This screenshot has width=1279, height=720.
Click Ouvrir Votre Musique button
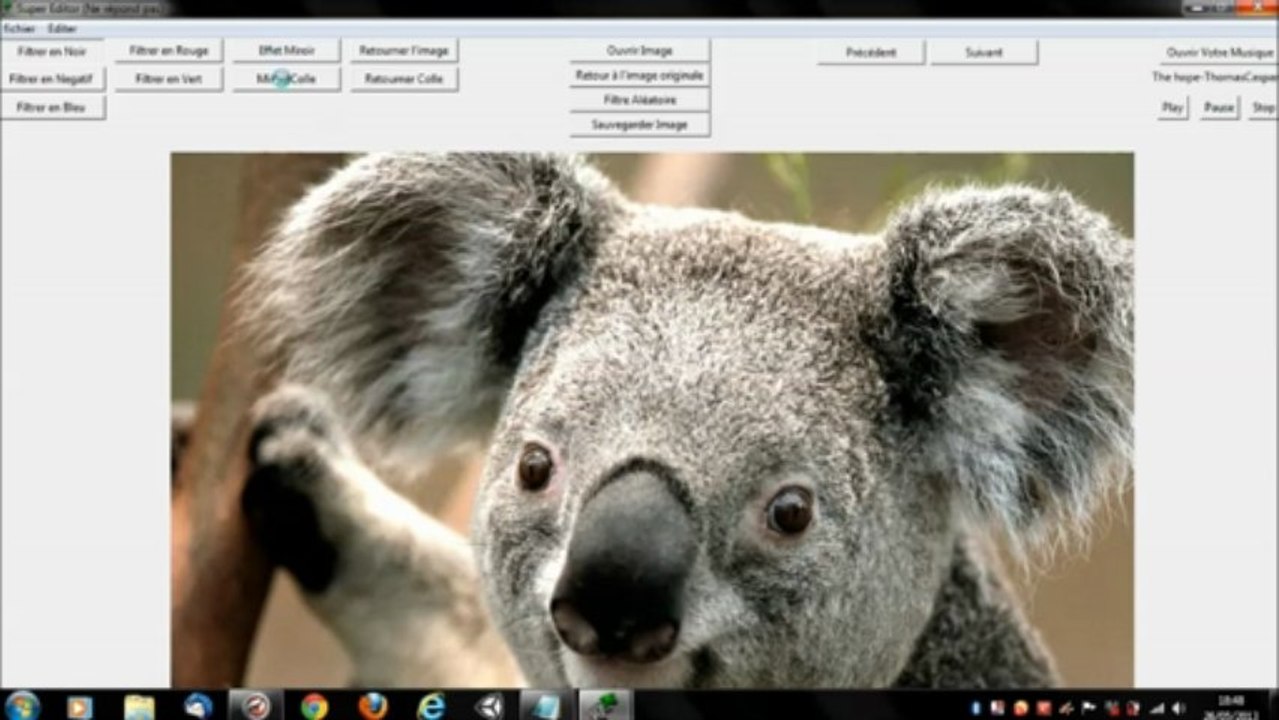1220,52
